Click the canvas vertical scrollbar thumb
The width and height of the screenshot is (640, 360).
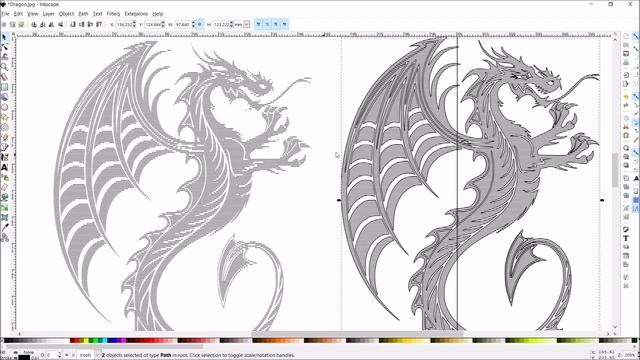tap(615, 169)
